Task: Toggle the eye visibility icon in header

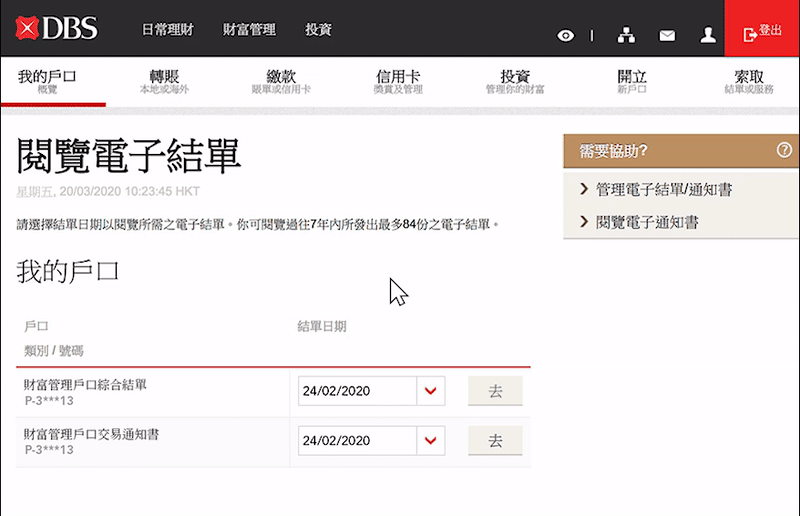Action: [566, 36]
